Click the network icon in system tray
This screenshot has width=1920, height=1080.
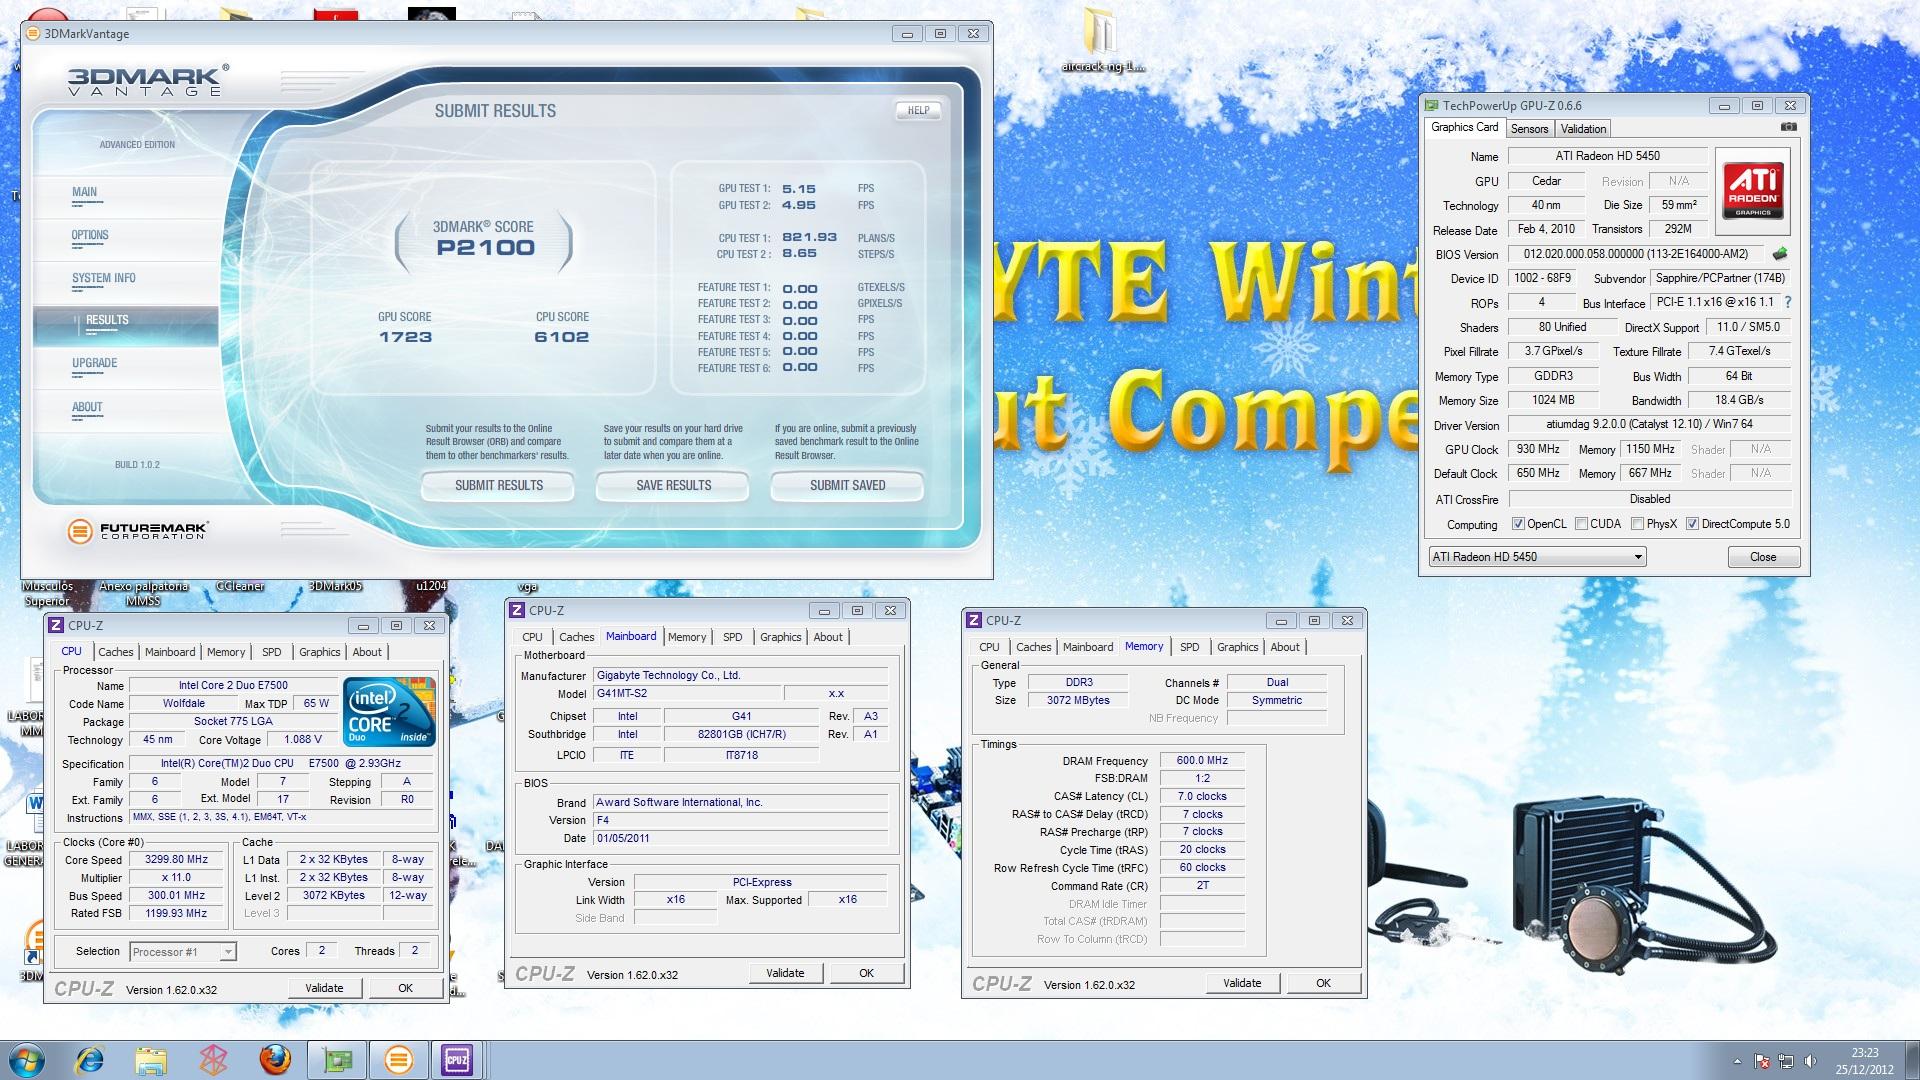(x=1786, y=1061)
